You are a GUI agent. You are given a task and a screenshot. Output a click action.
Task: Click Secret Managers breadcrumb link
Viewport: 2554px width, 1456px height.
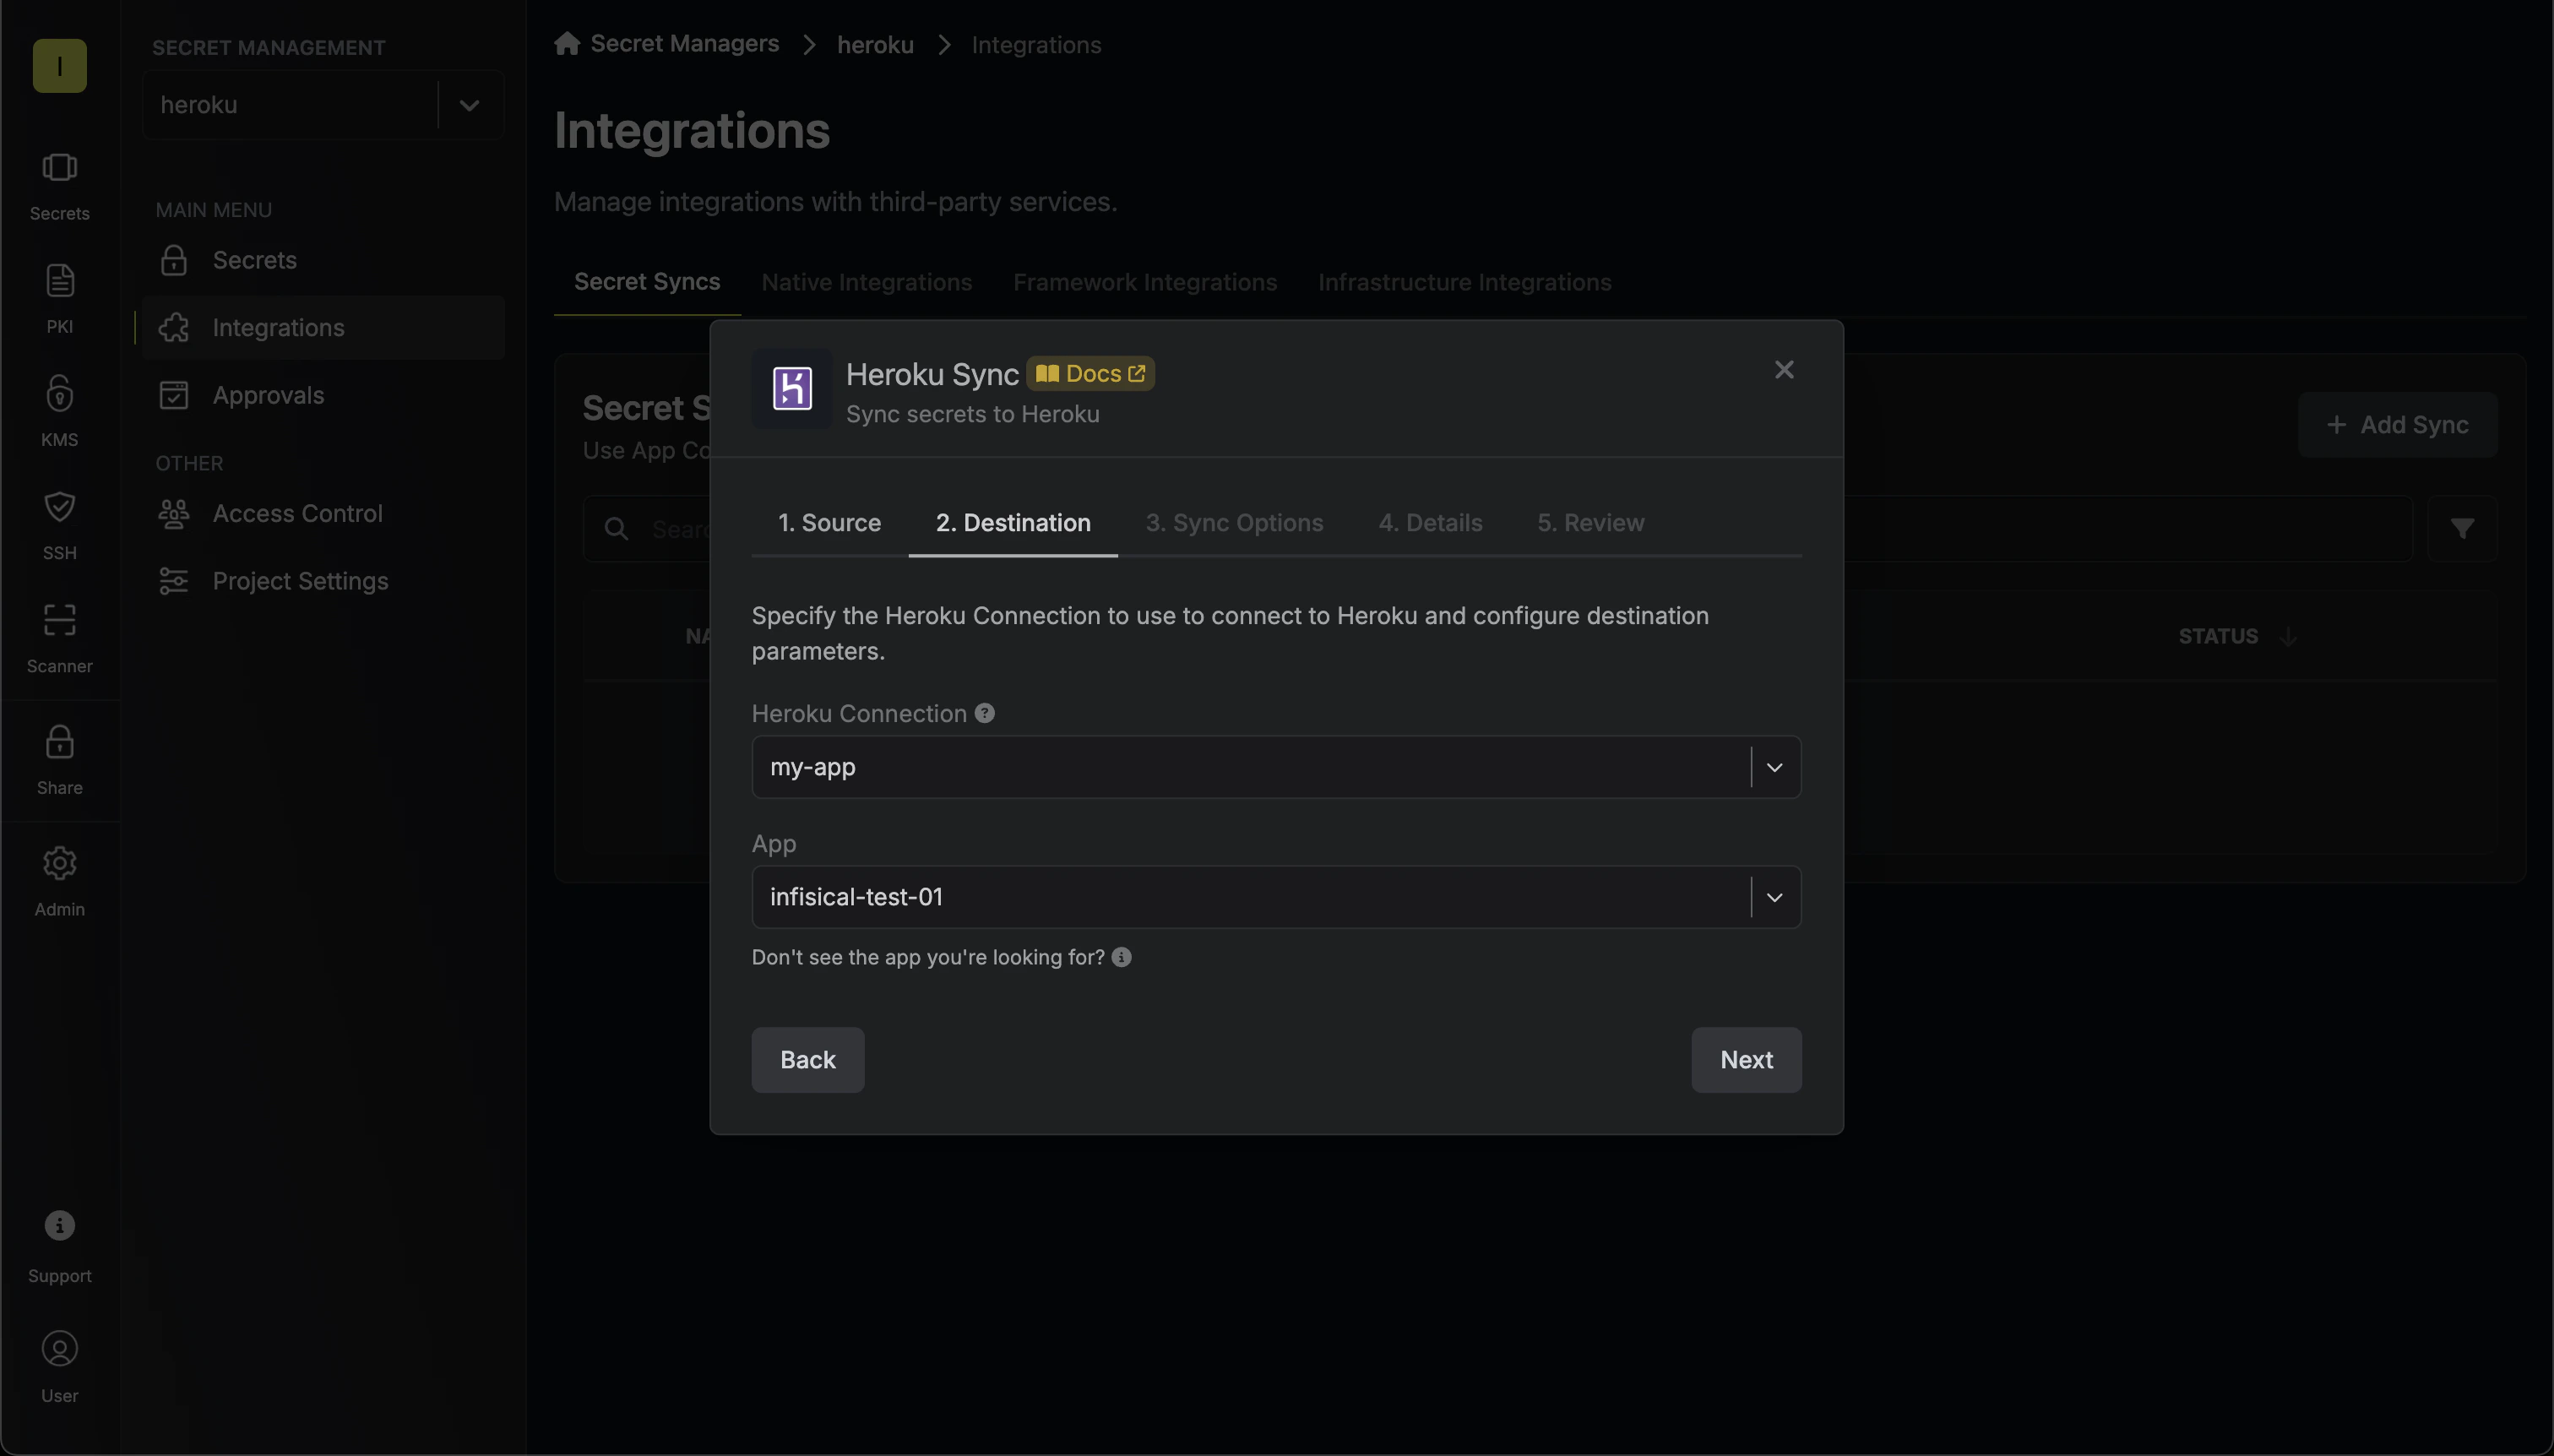684,44
